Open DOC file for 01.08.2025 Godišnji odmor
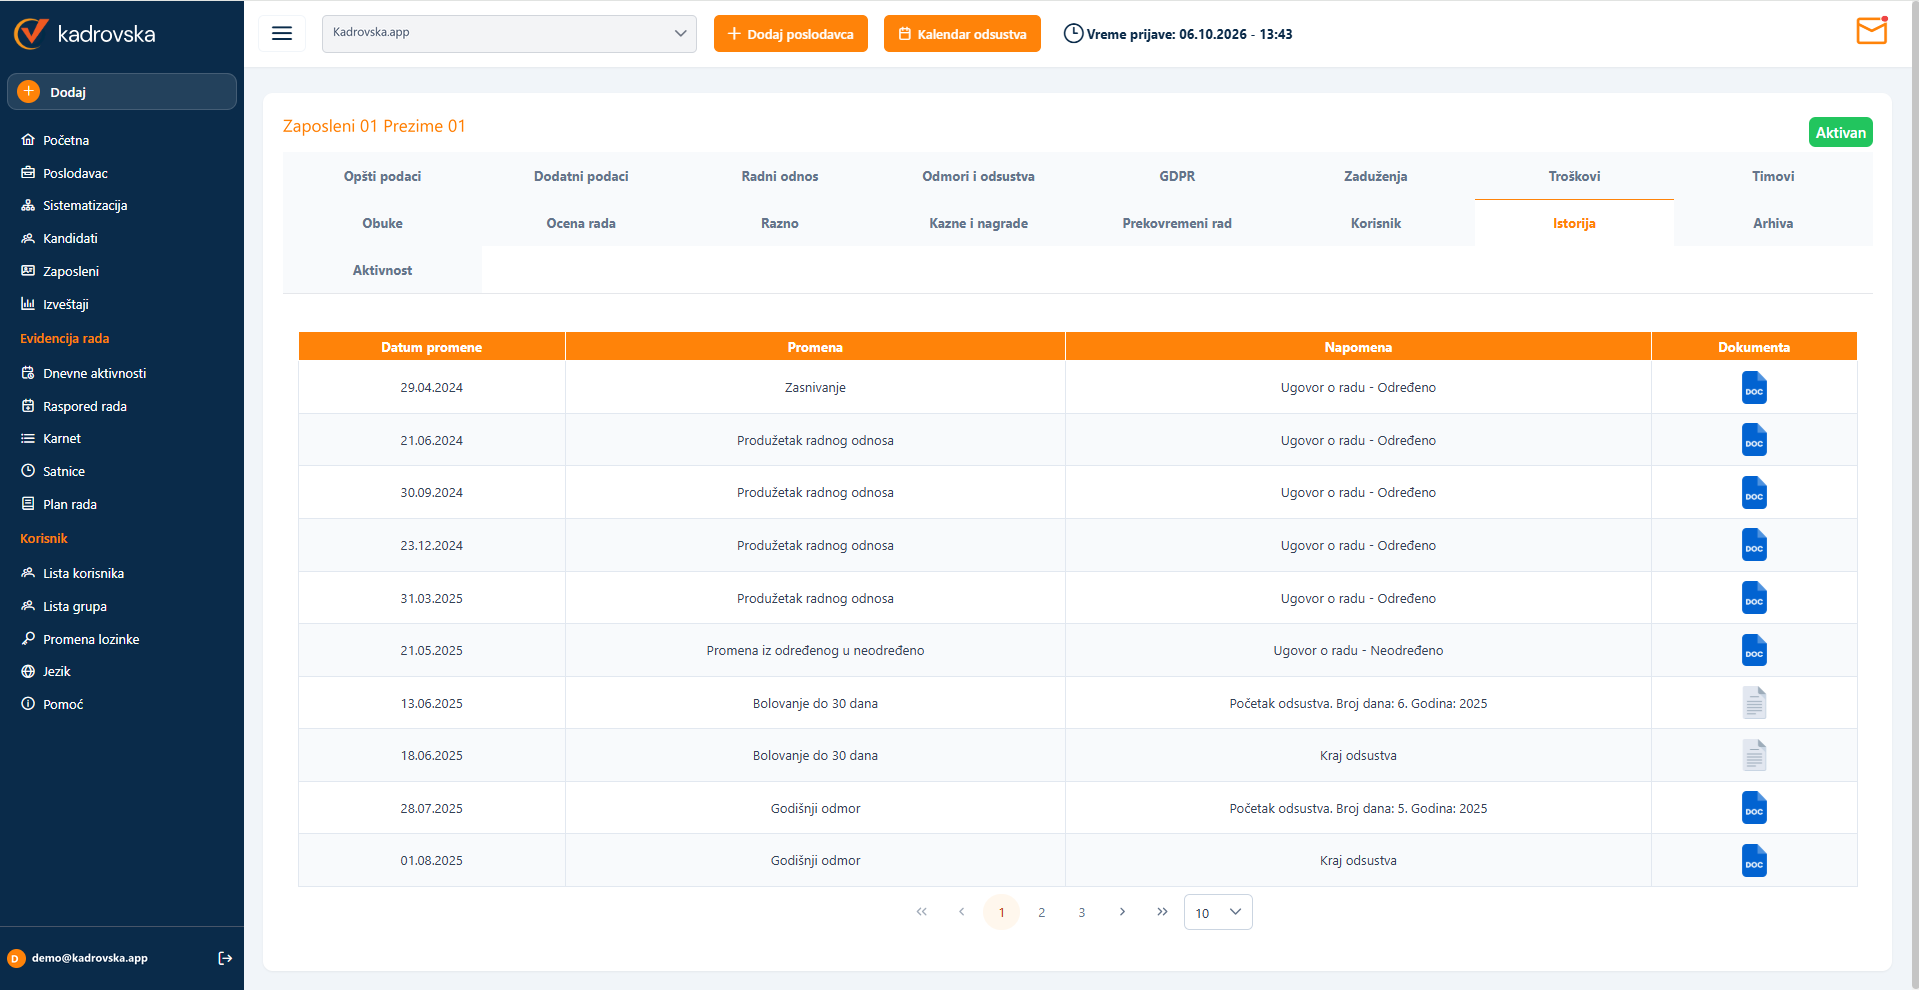This screenshot has width=1919, height=990. point(1754,861)
